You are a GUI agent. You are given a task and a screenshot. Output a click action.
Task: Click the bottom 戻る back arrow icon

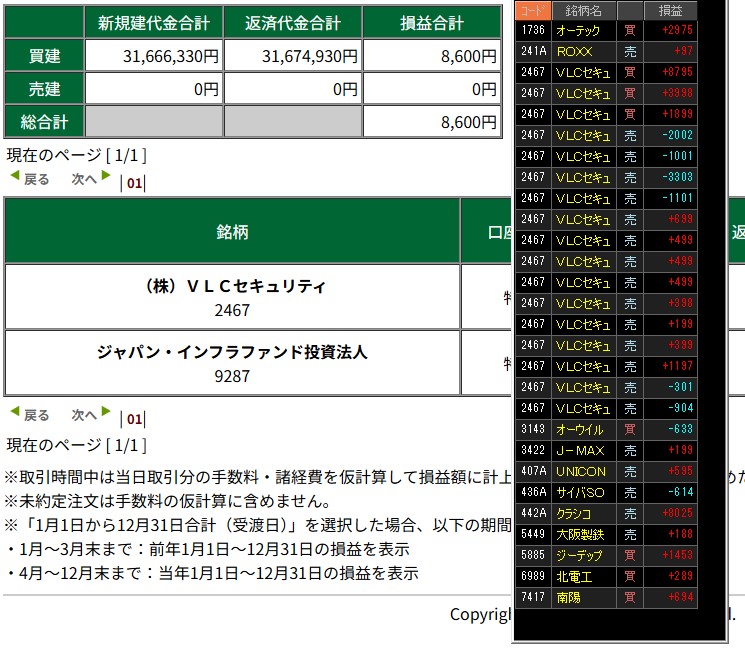14,412
